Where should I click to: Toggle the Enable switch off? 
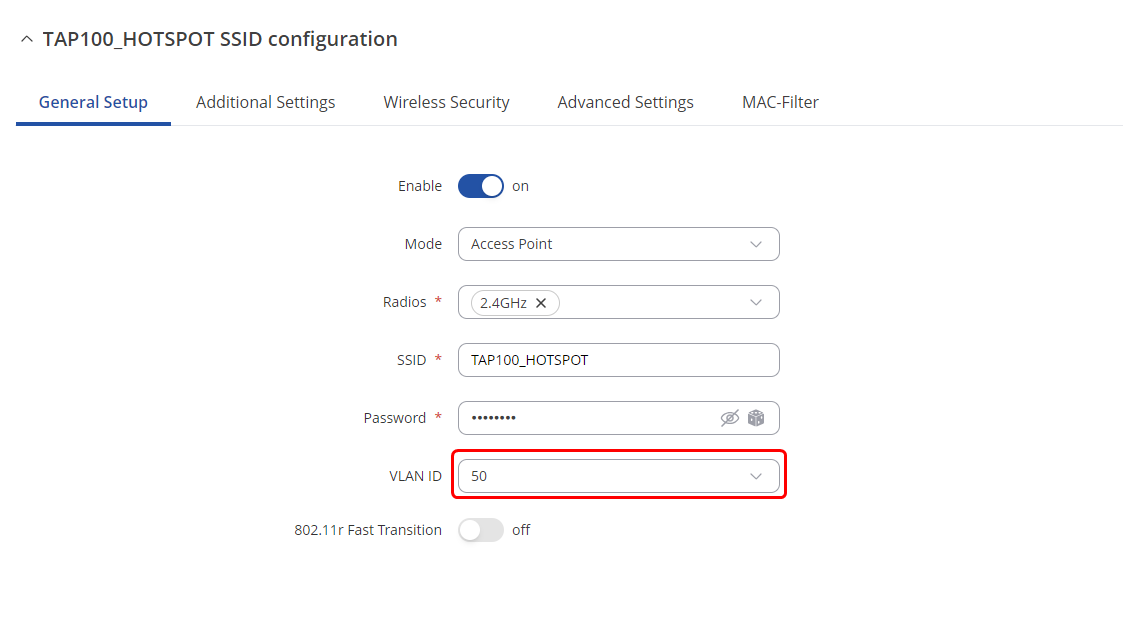click(x=481, y=186)
